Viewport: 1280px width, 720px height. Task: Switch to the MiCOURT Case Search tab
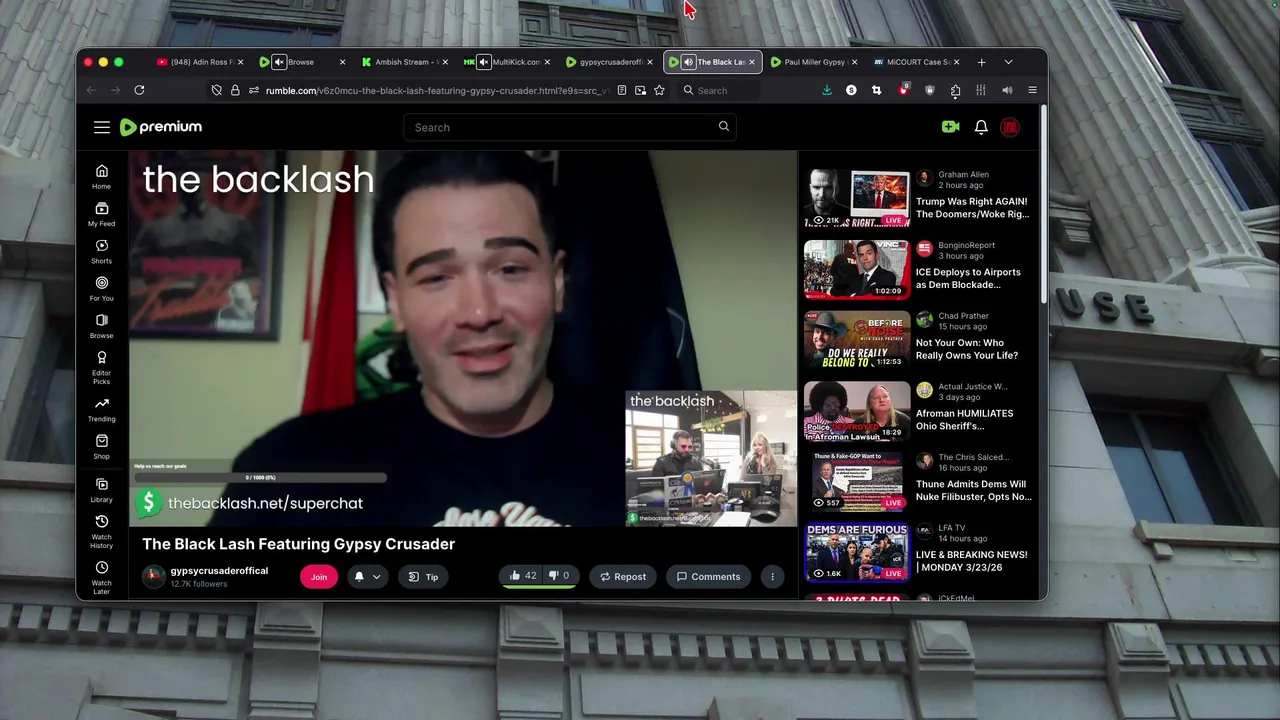[915, 62]
